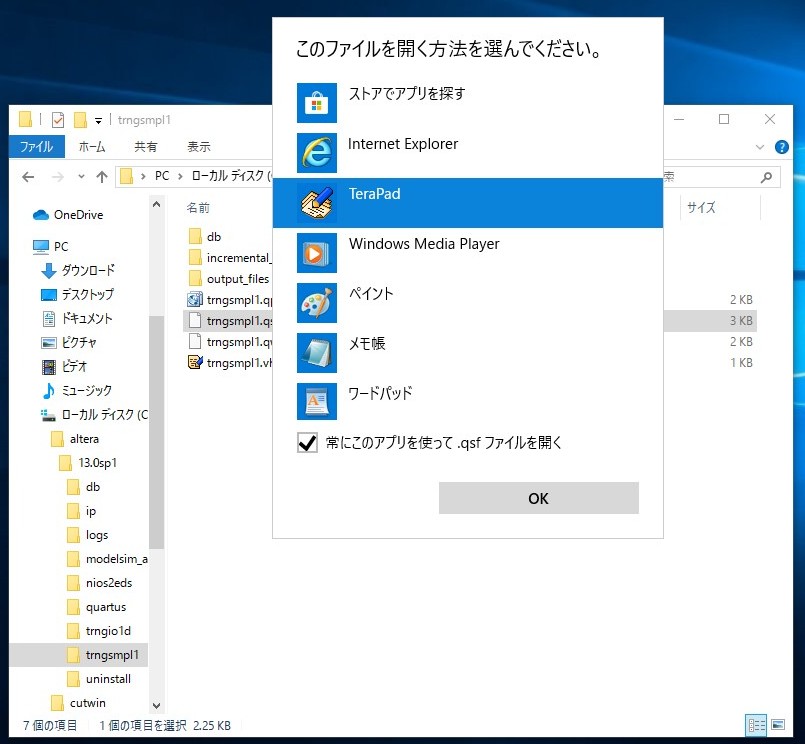The image size is (805, 744).
Task: Choose Windows Media Player to open the file
Action: tap(468, 253)
